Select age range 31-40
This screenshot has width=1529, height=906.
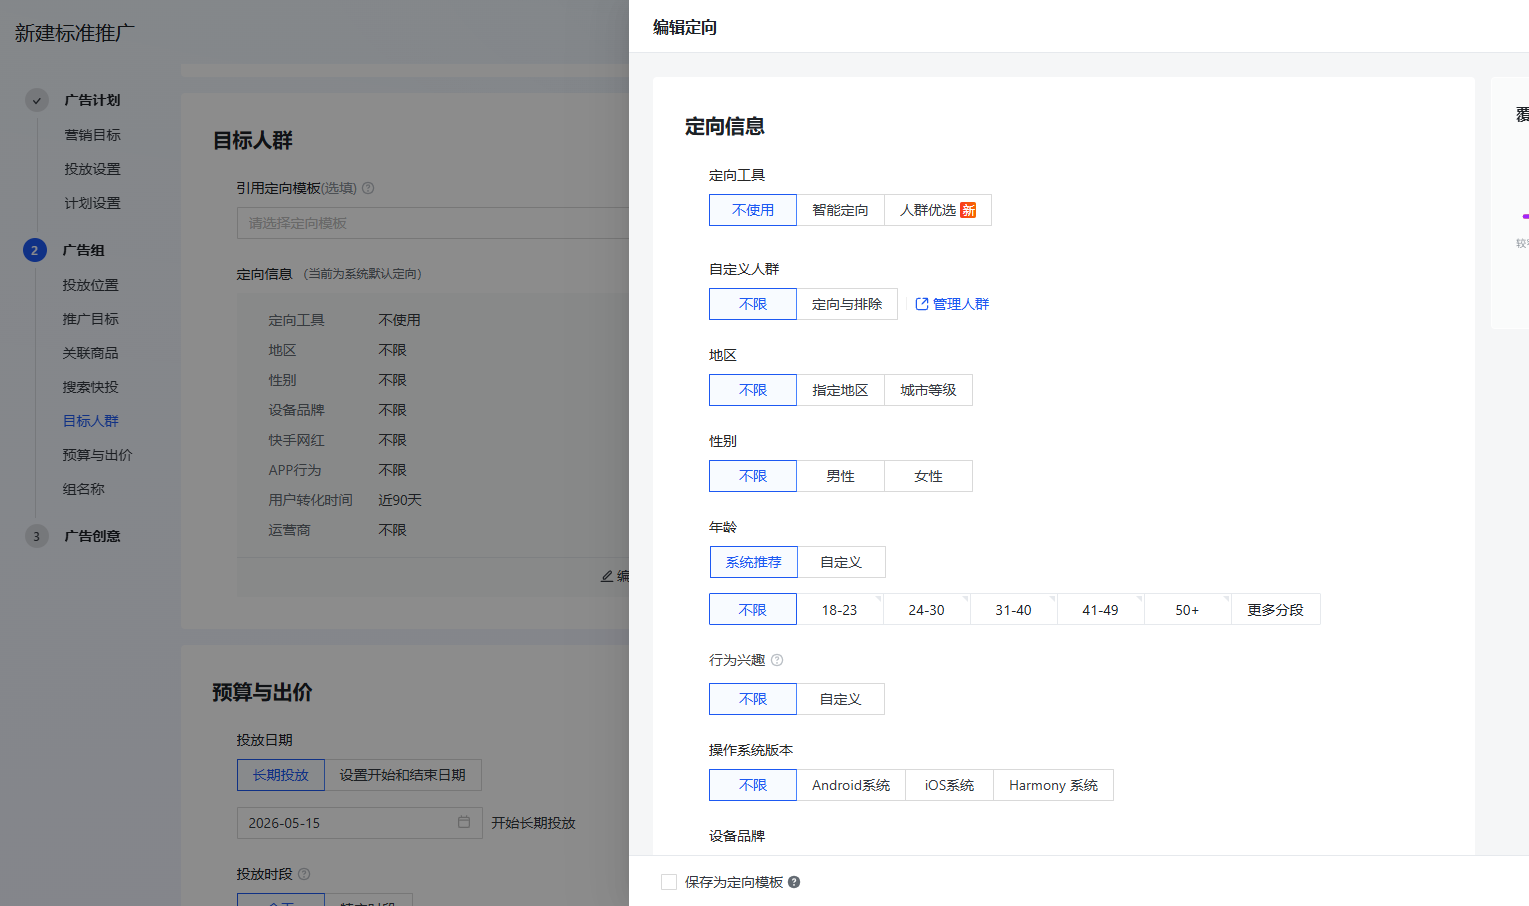[x=1013, y=610]
